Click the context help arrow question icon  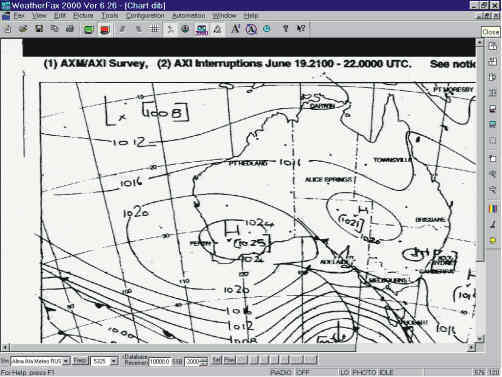(301, 29)
